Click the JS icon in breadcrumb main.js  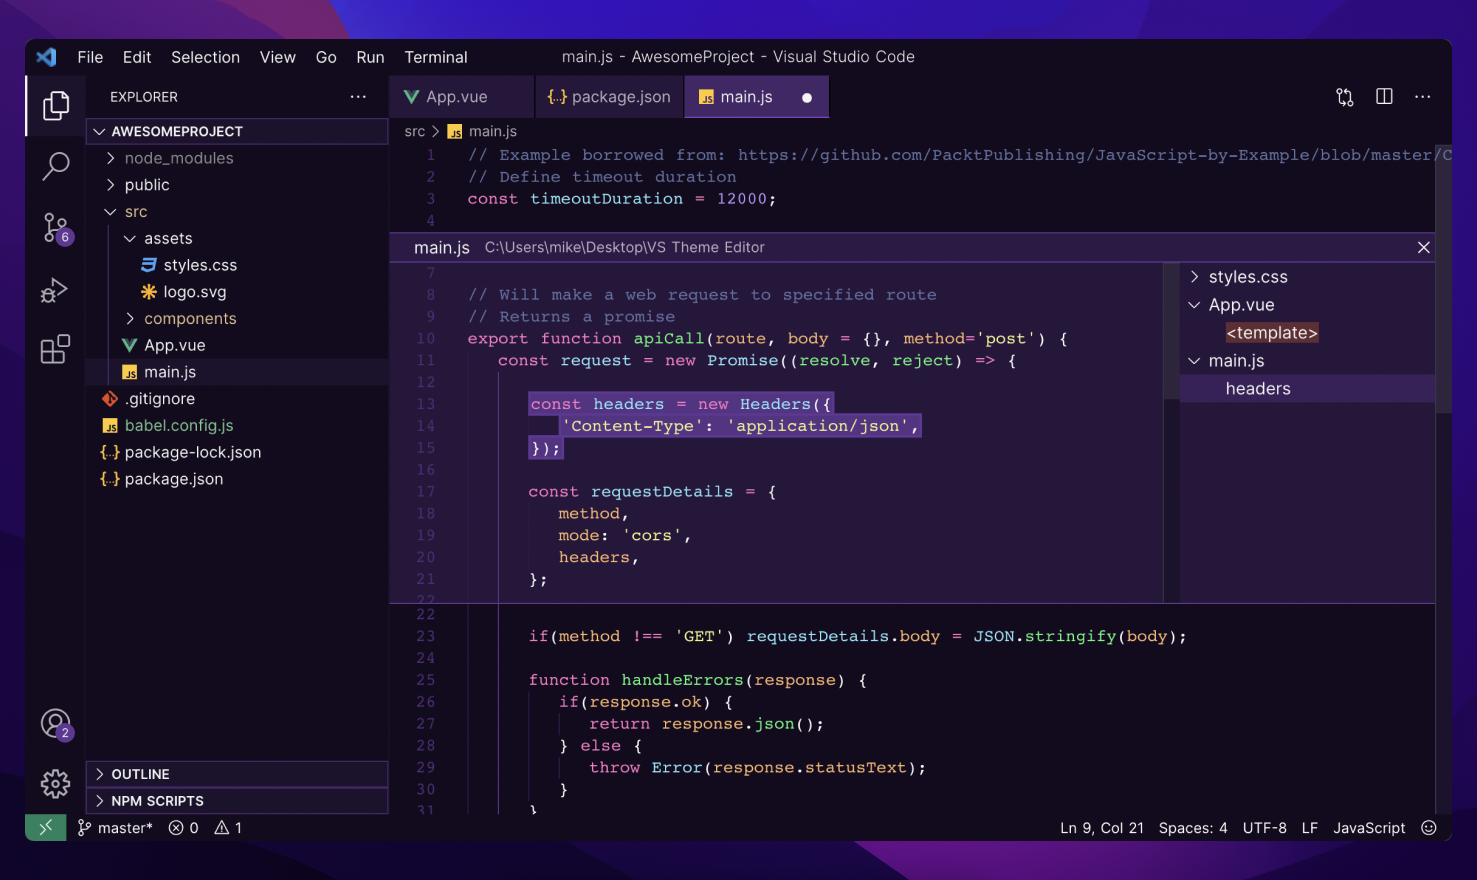(455, 132)
